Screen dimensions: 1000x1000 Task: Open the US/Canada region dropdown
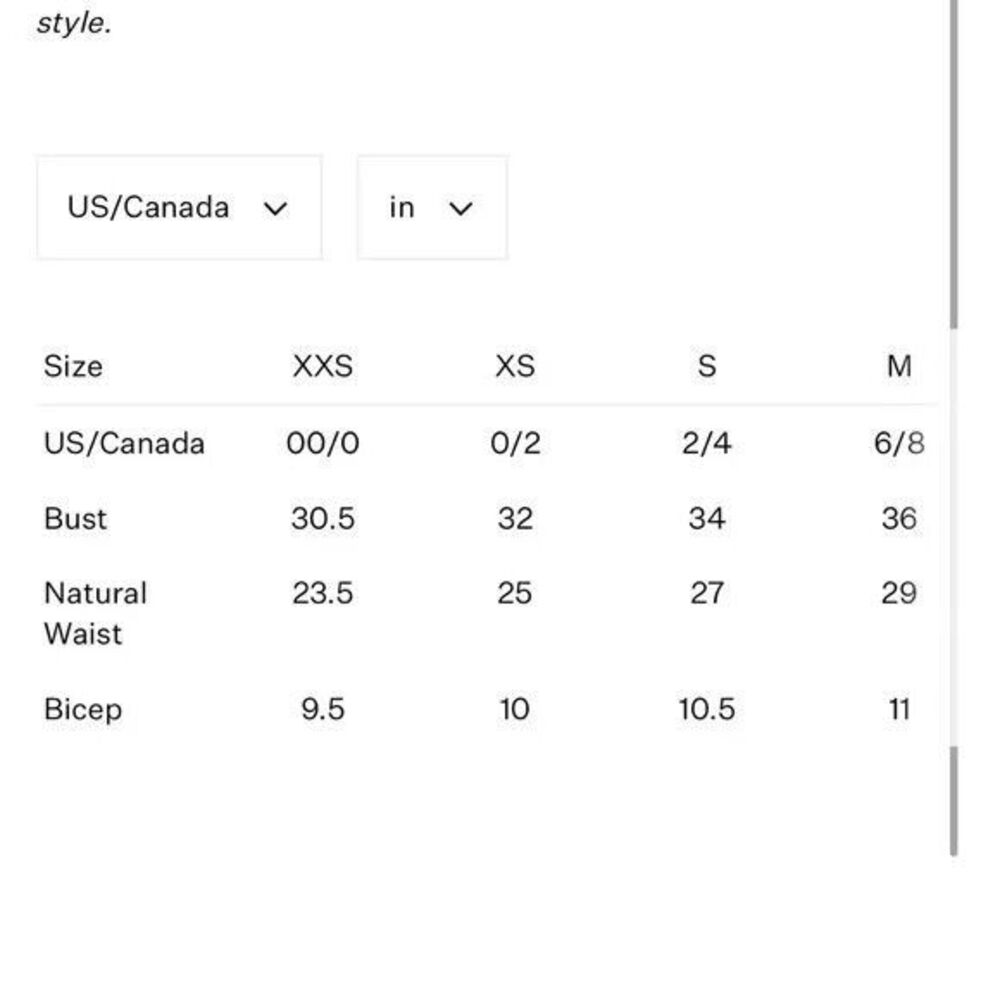tap(179, 208)
